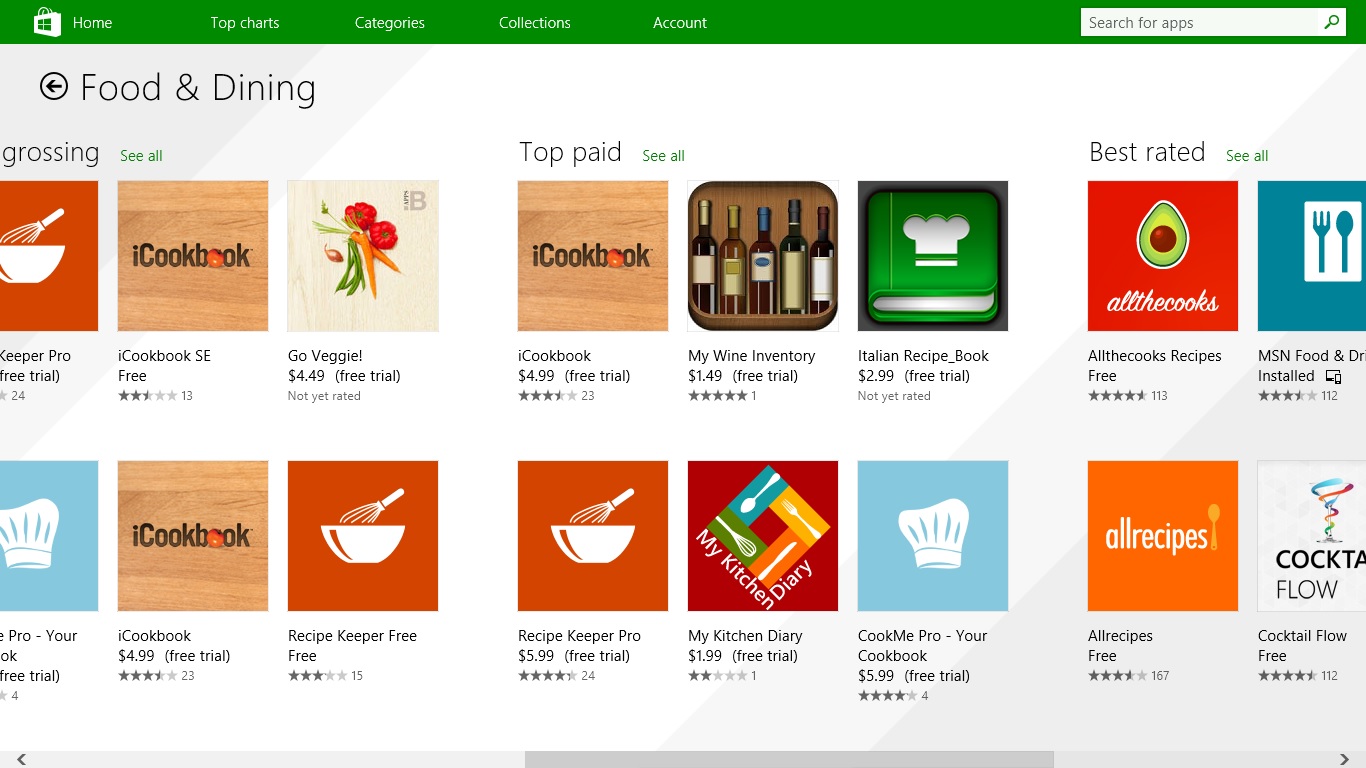The width and height of the screenshot is (1366, 768).
Task: Click the search magnifier icon
Action: tap(1332, 22)
